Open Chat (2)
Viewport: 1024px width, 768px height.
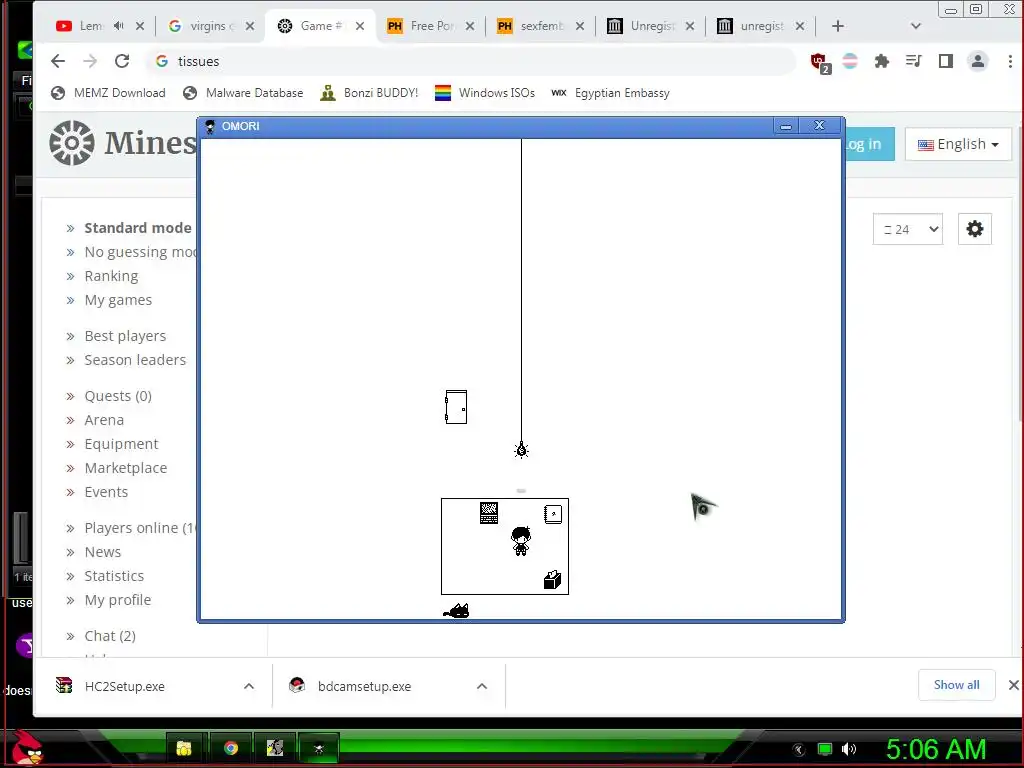click(x=110, y=636)
